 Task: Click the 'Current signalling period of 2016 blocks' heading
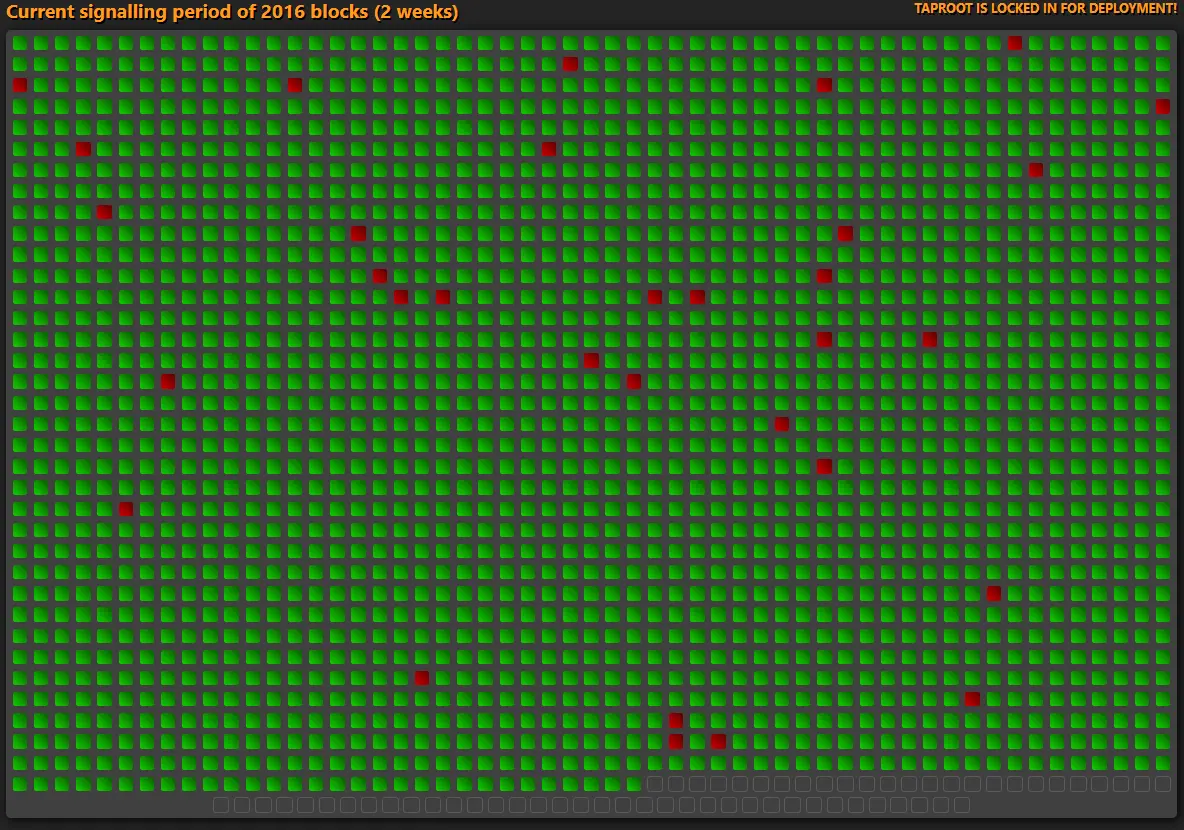232,12
